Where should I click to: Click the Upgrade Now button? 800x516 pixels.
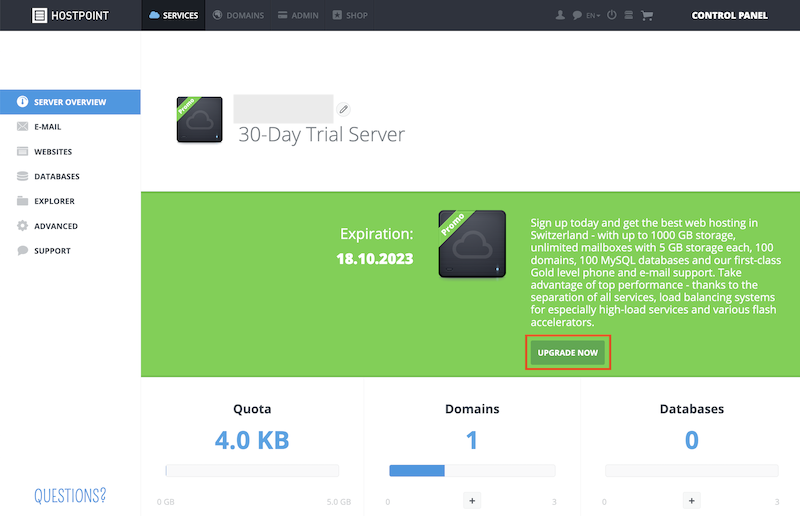click(x=567, y=353)
